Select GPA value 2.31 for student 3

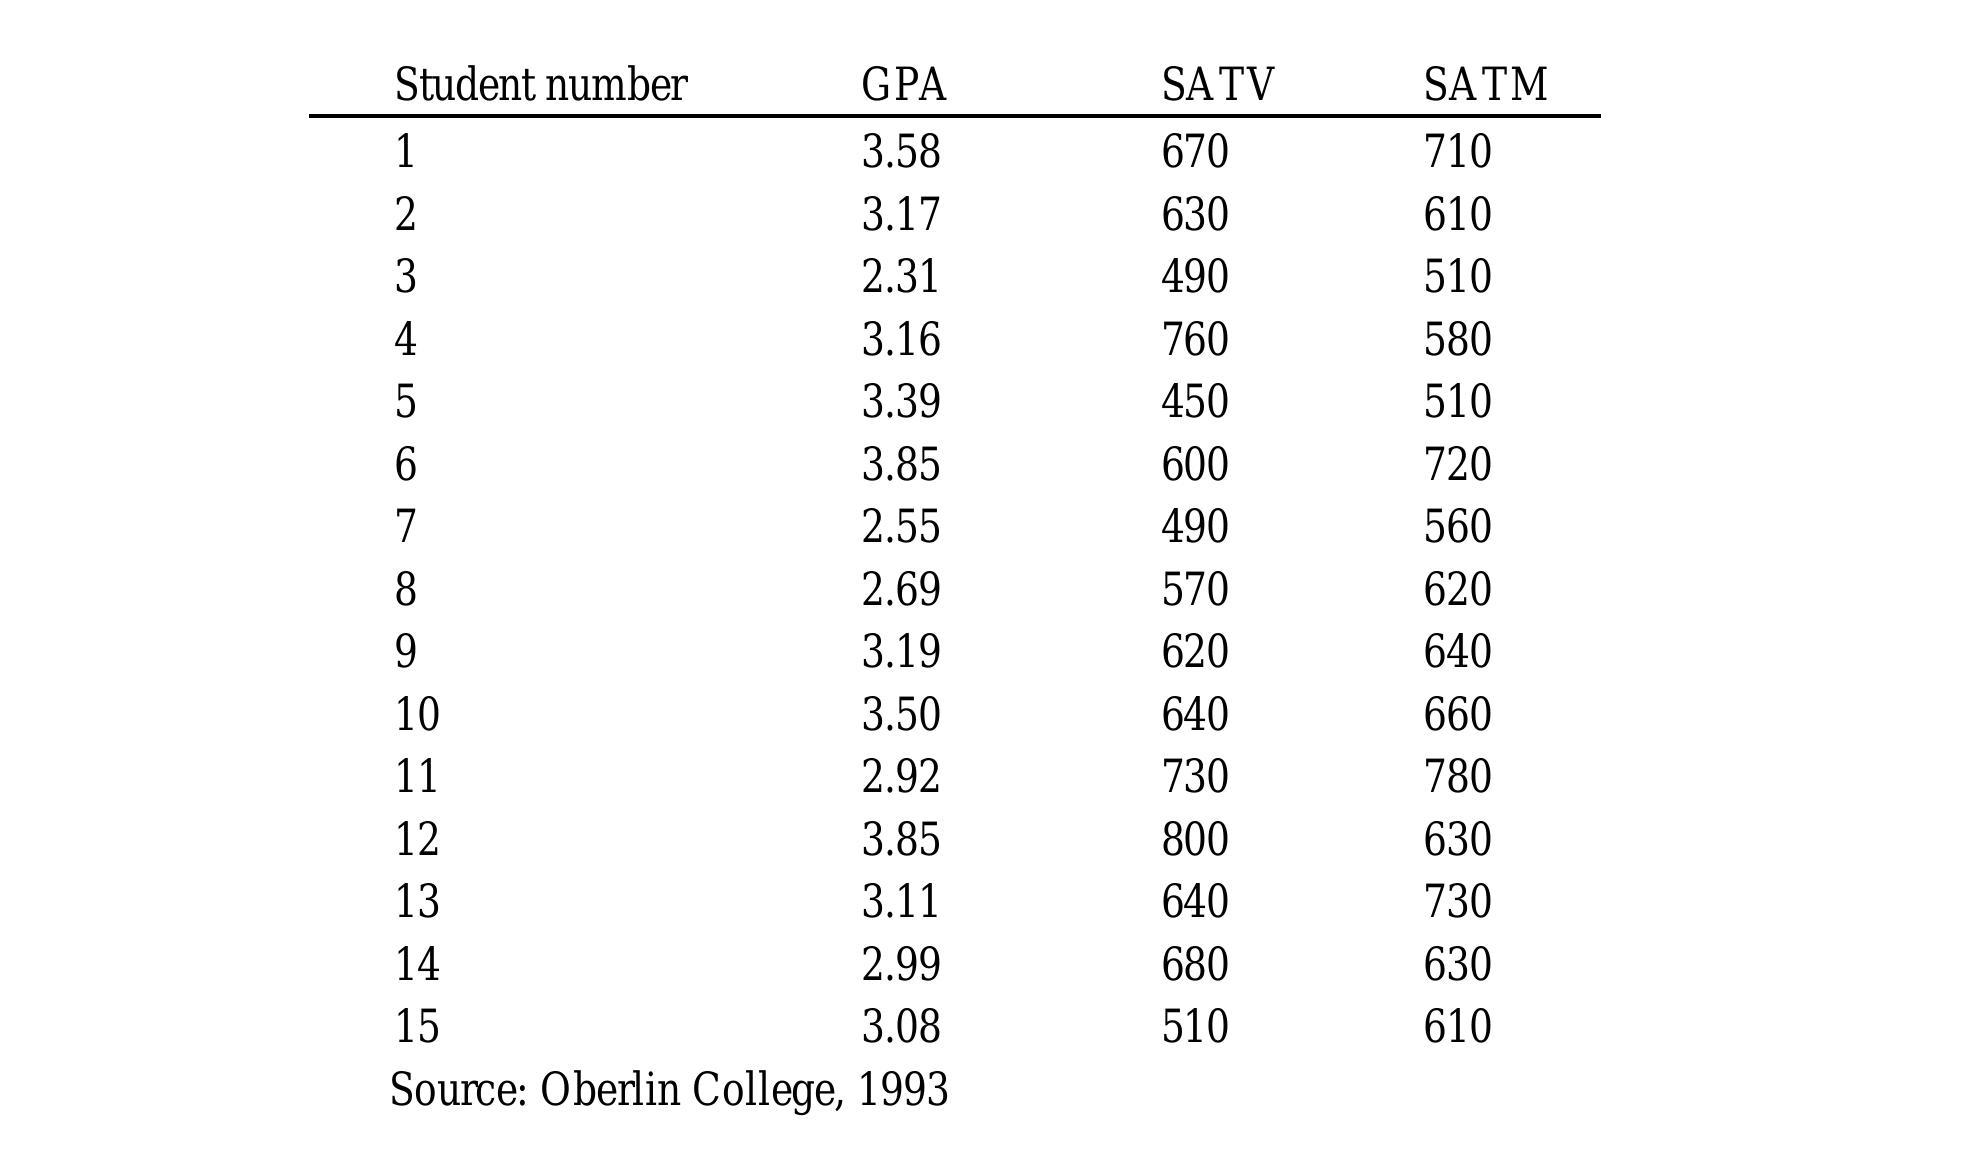point(900,277)
